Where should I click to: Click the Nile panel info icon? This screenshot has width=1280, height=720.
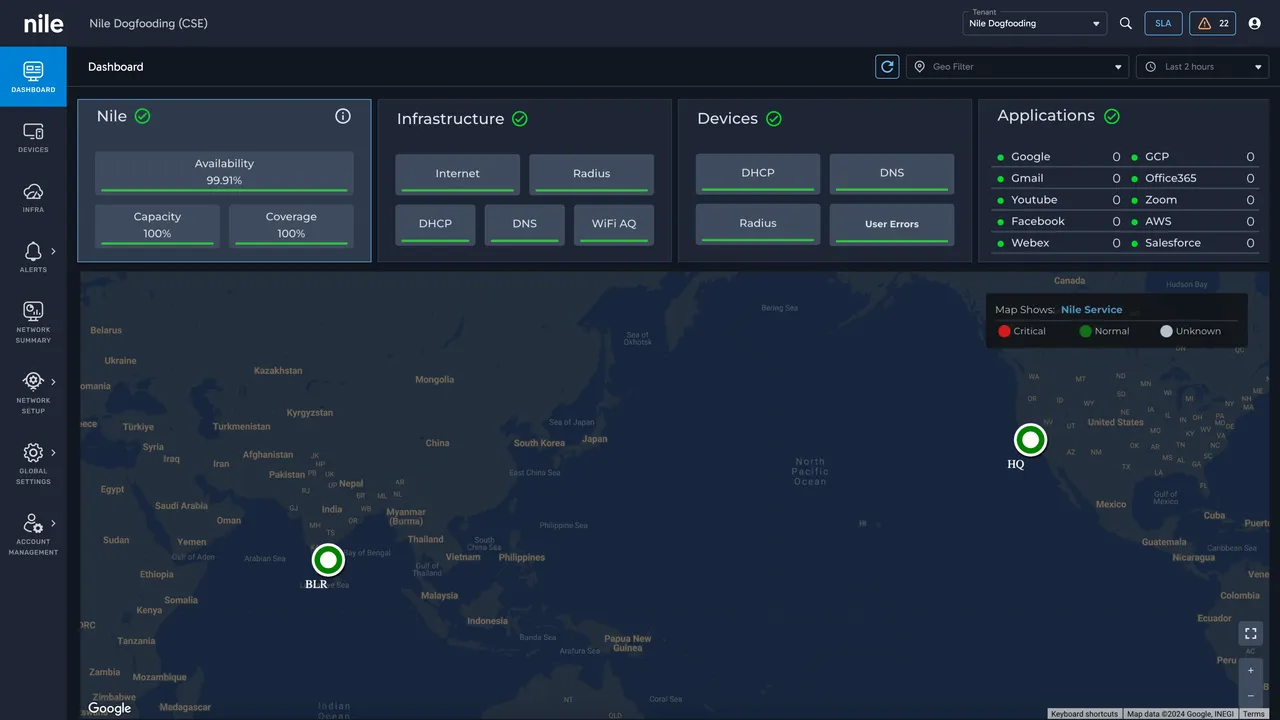coord(343,116)
